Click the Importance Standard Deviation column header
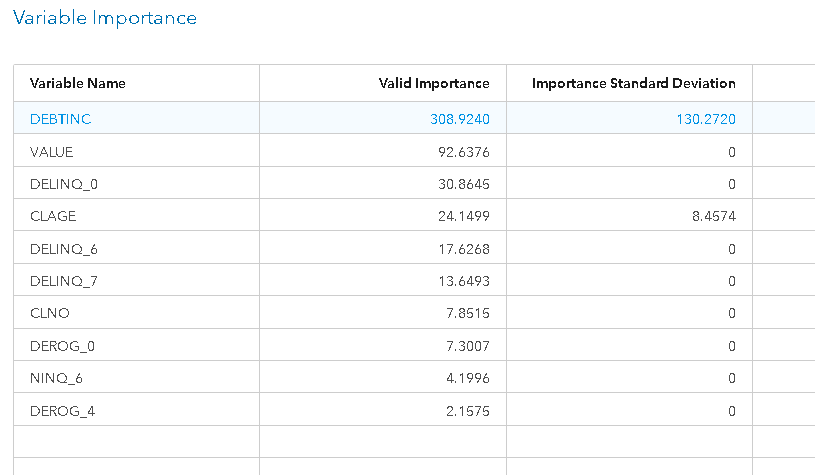This screenshot has width=815, height=475. pyautogui.click(x=633, y=83)
